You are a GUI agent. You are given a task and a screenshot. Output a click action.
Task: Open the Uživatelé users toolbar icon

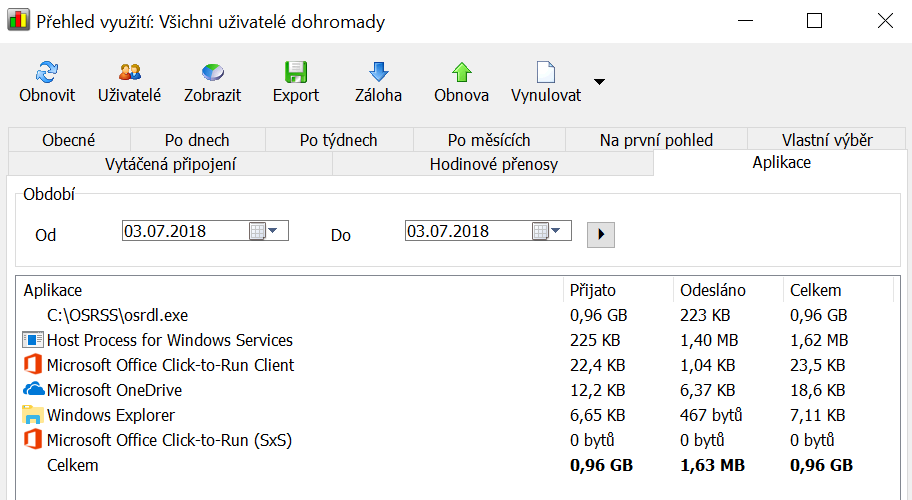tap(129, 72)
